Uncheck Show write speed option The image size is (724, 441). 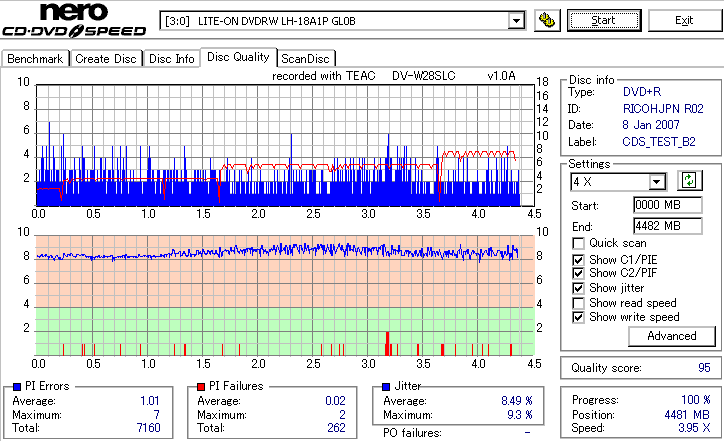pos(578,317)
